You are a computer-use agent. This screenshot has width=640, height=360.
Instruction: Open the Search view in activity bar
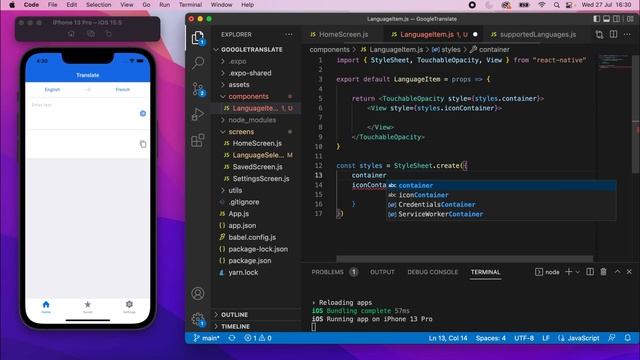[198, 62]
